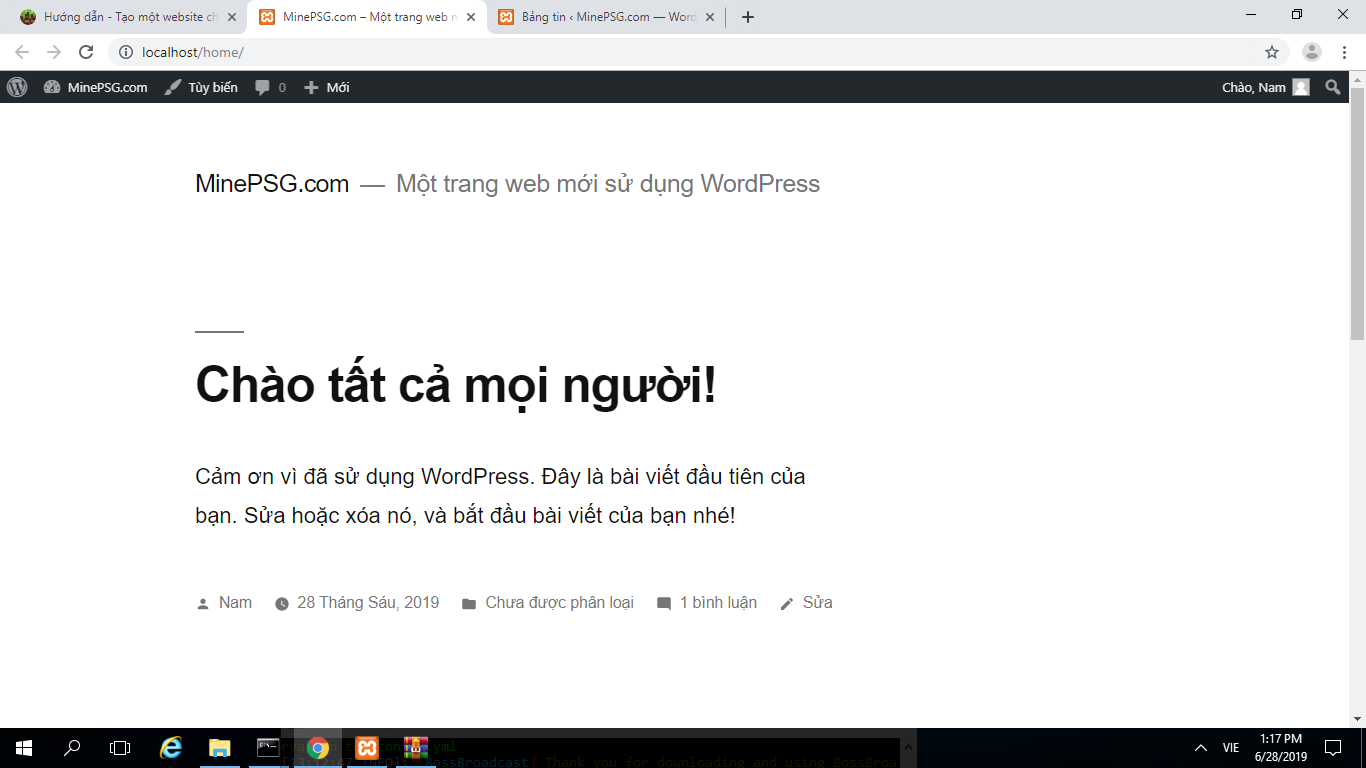Open the search icon in the admin bar
The width and height of the screenshot is (1366, 768).
tap(1332, 87)
